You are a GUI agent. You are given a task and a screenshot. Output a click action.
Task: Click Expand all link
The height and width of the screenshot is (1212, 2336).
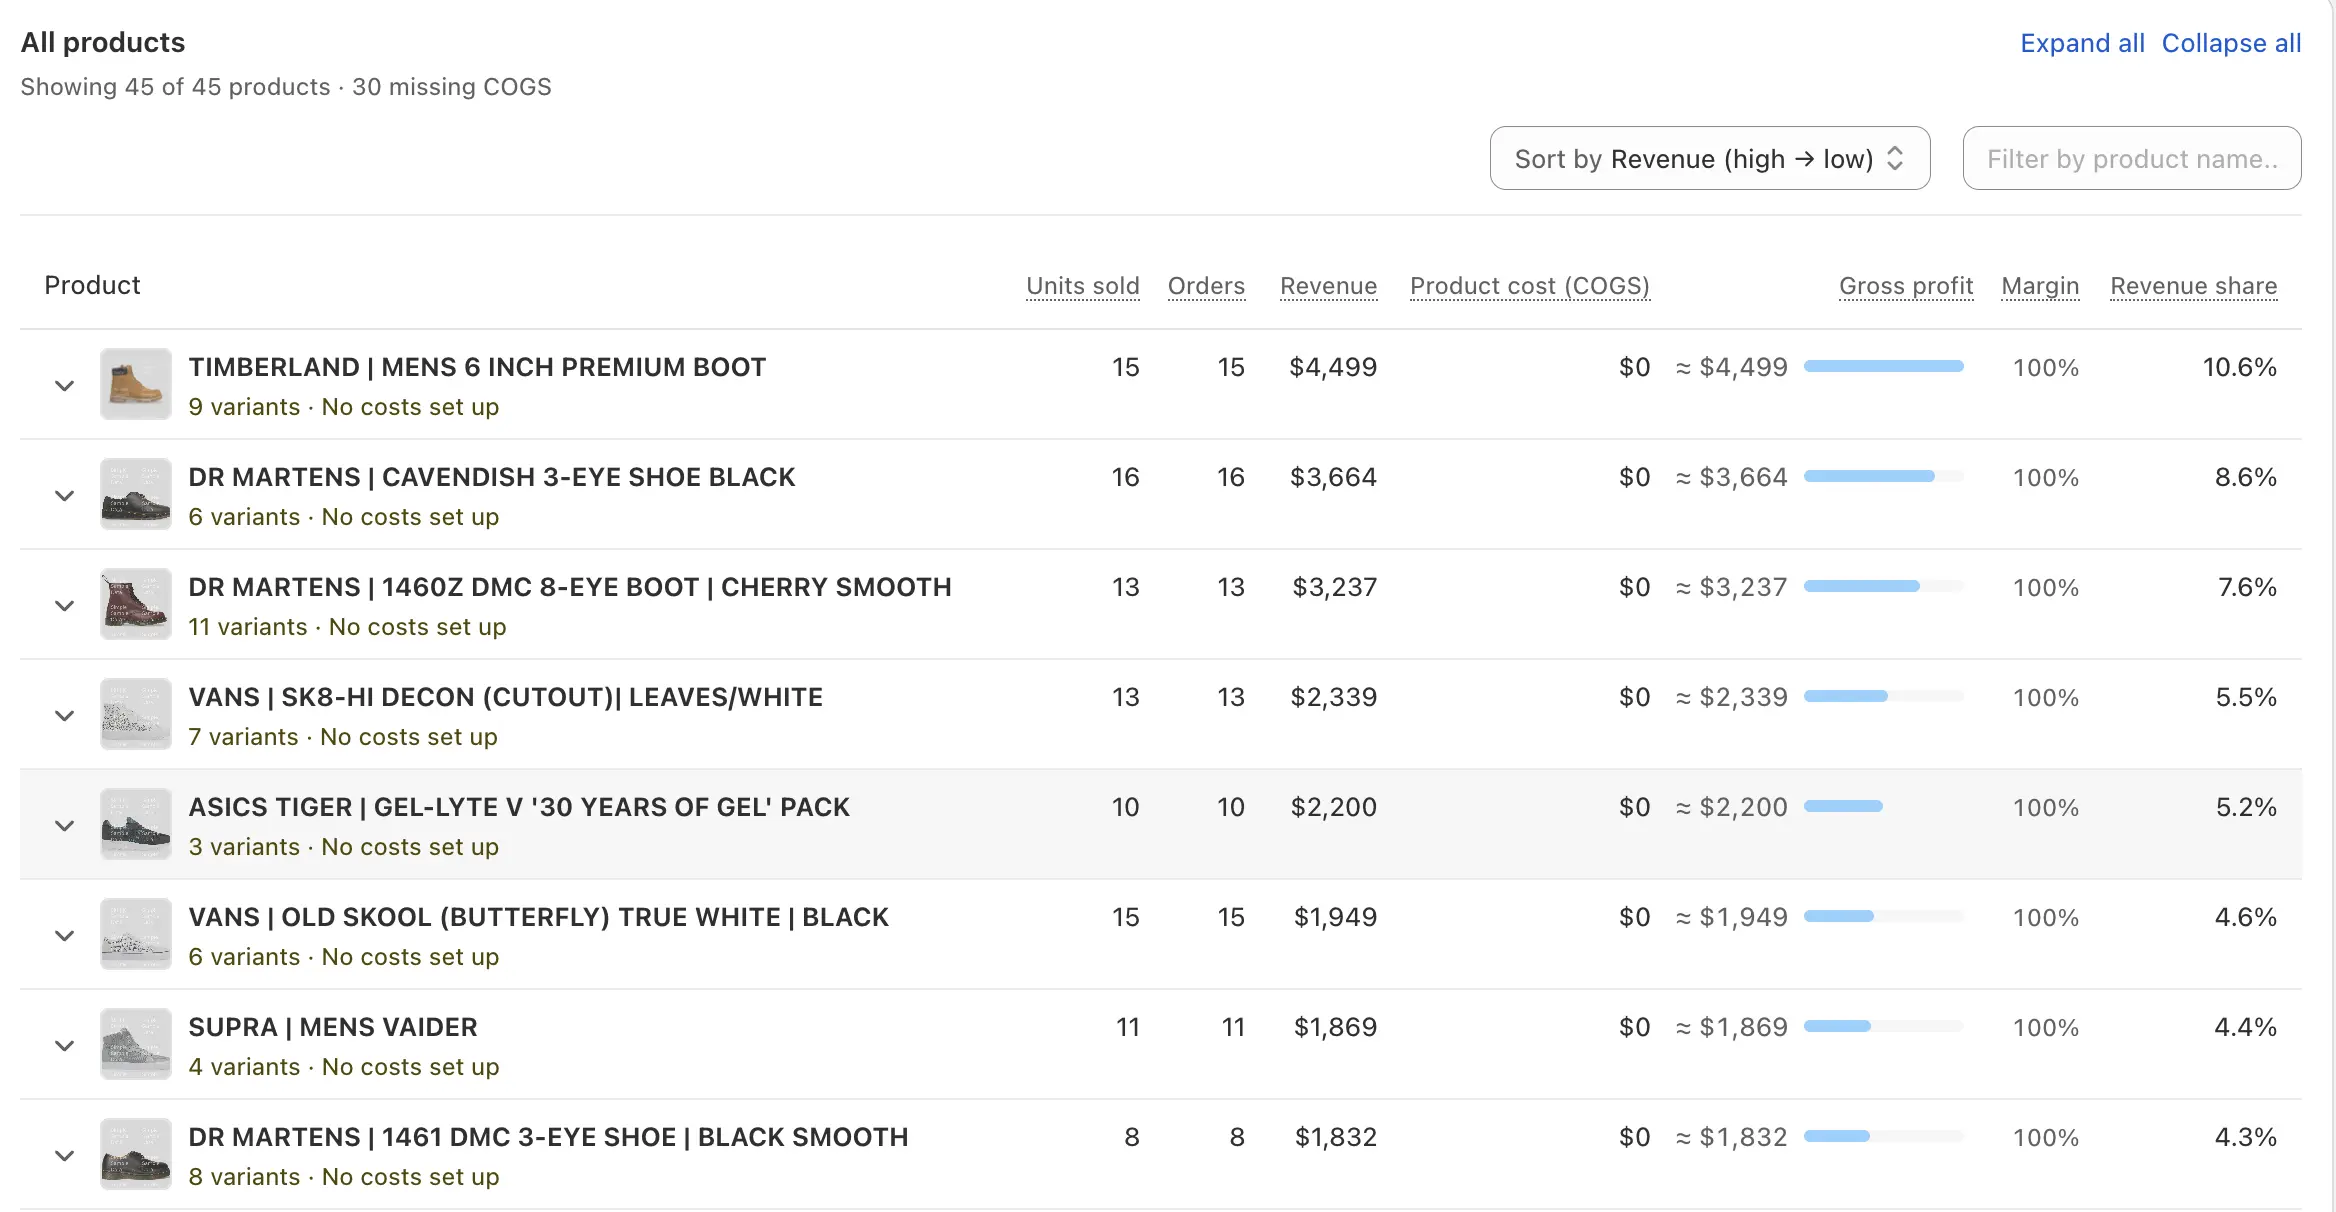[2082, 43]
